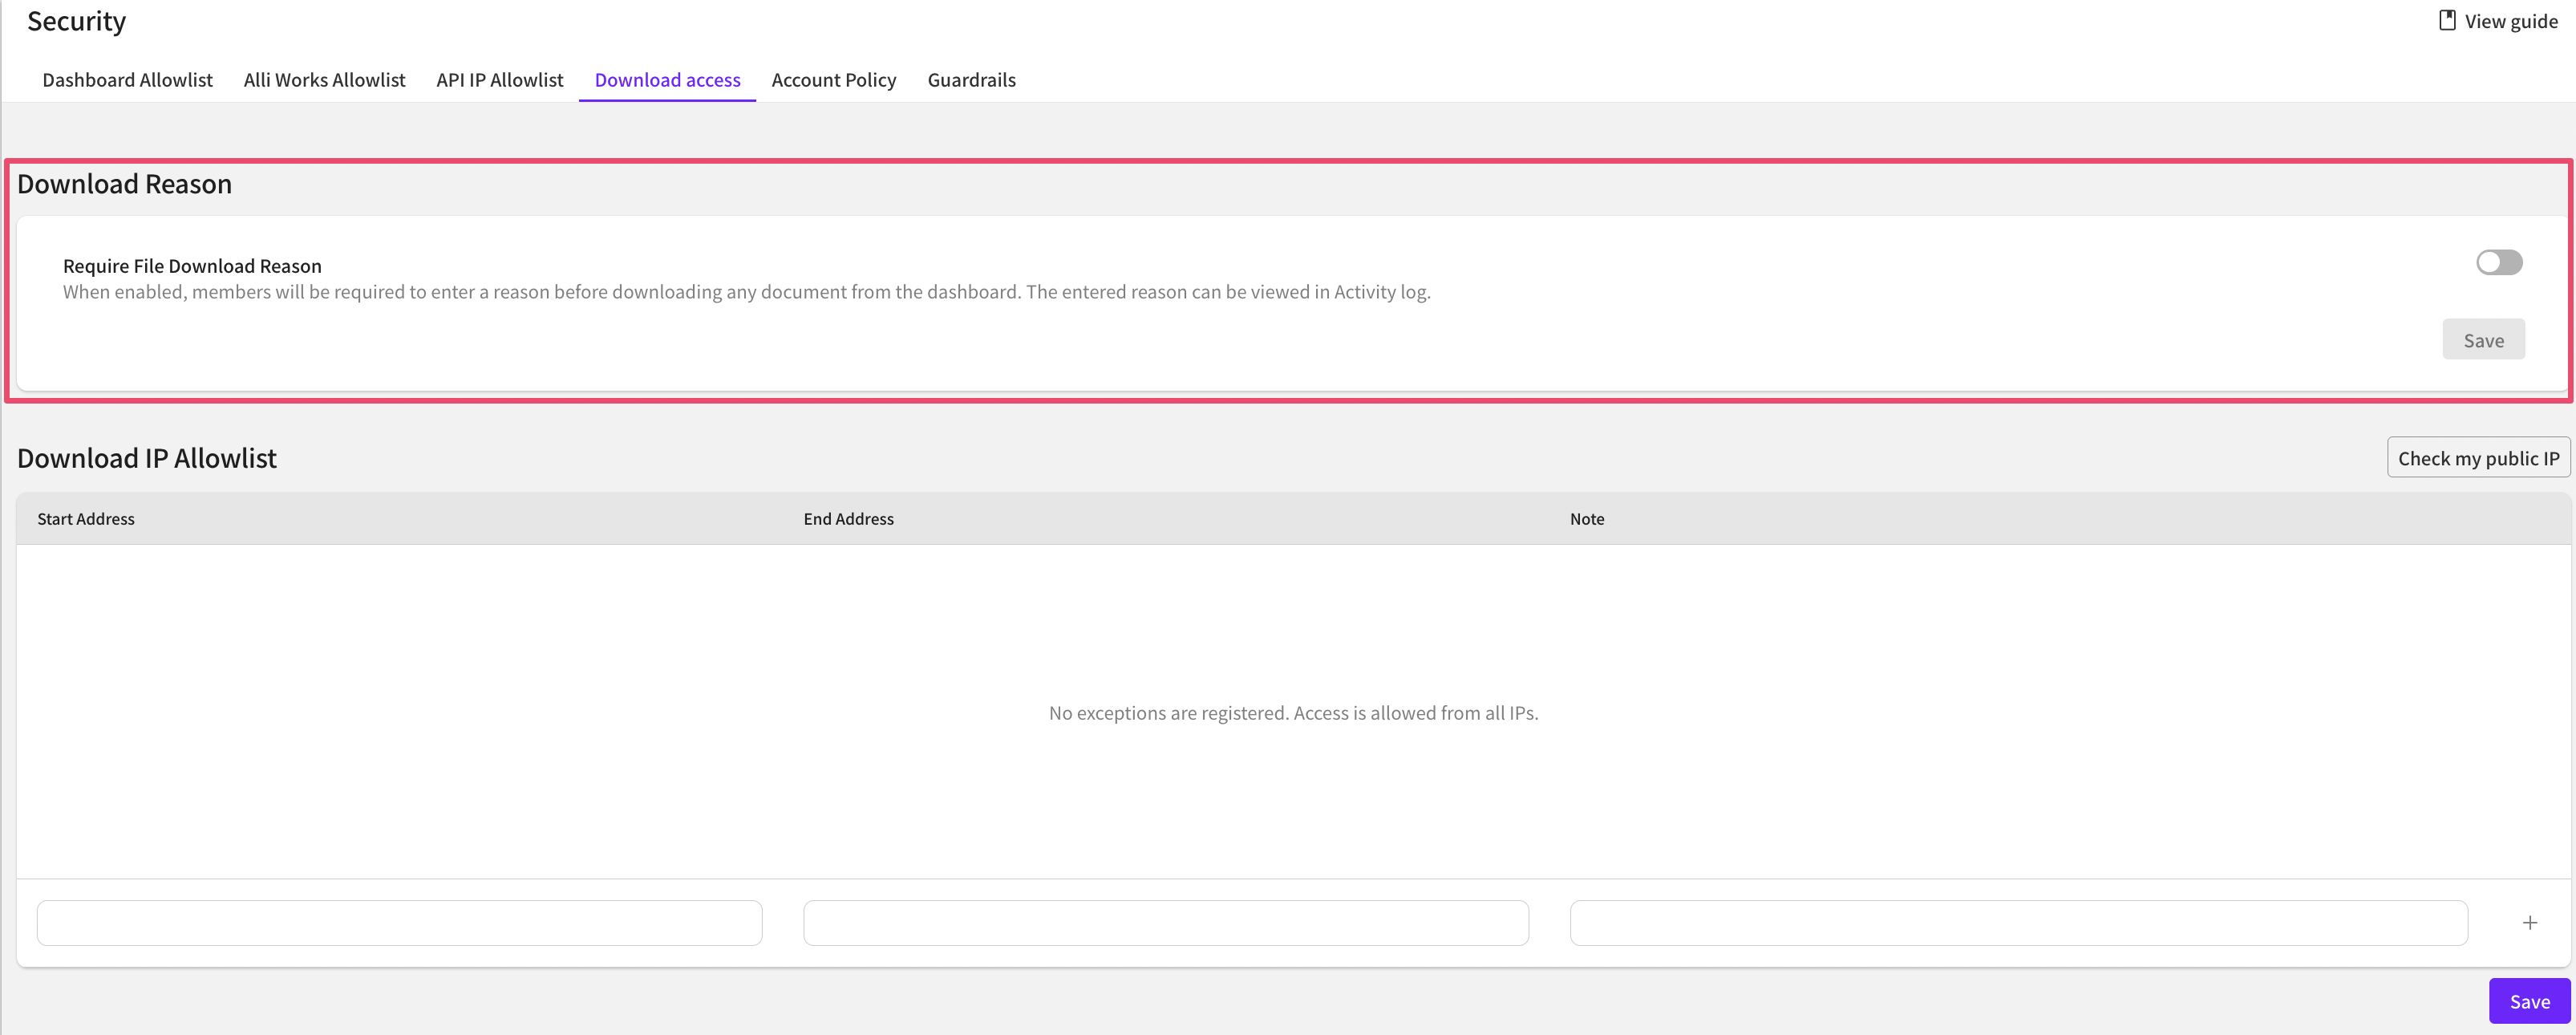
Task: Click the End Address column header
Action: pos(848,519)
